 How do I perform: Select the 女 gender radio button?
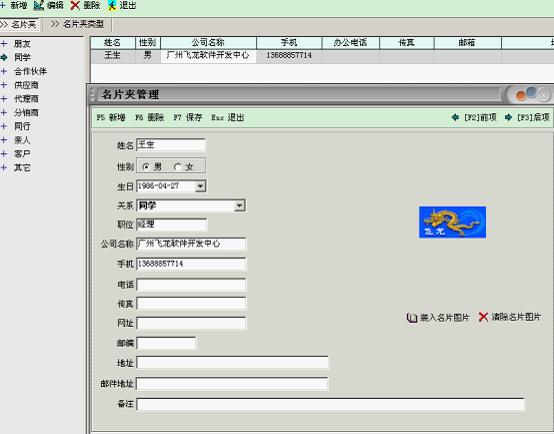[178, 166]
